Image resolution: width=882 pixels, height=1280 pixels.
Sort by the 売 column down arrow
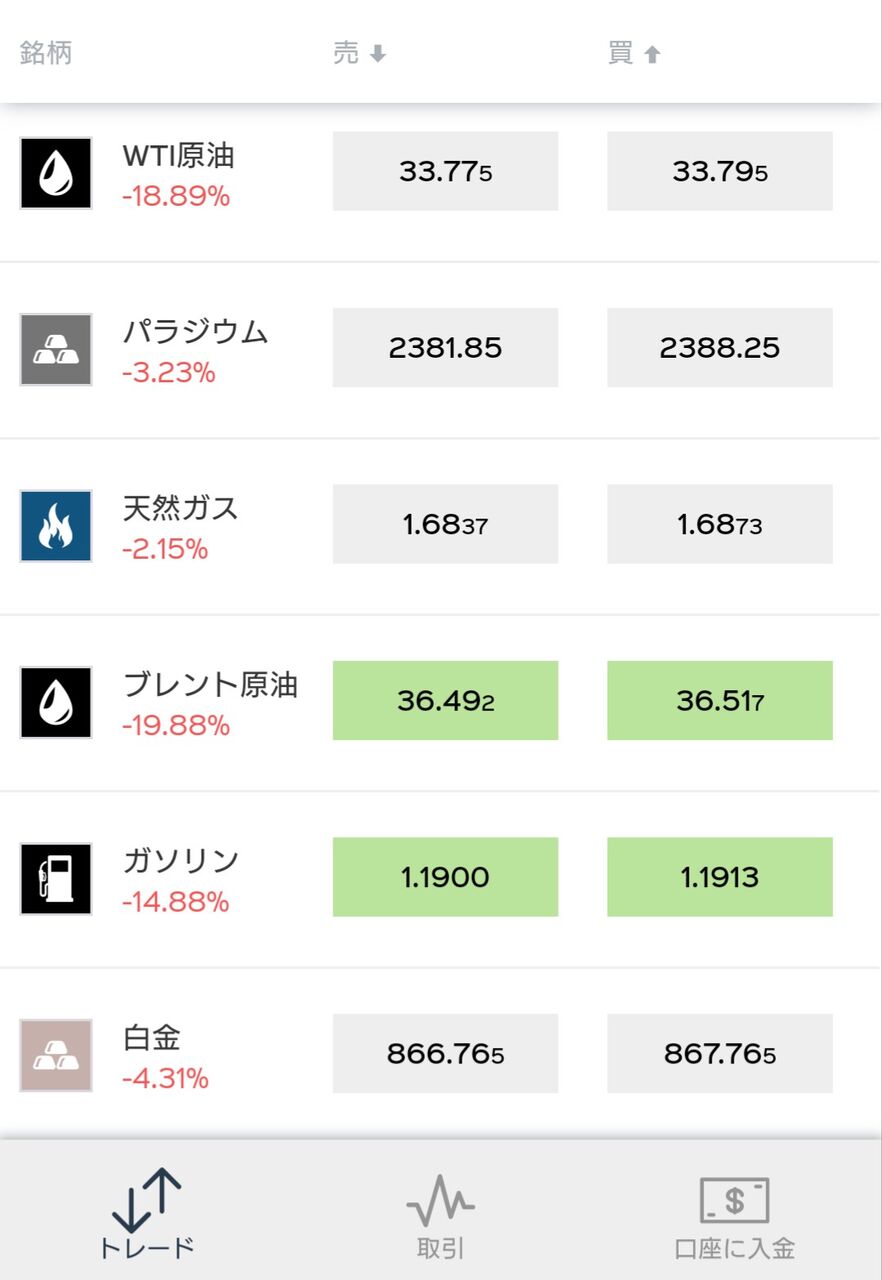pos(378,54)
